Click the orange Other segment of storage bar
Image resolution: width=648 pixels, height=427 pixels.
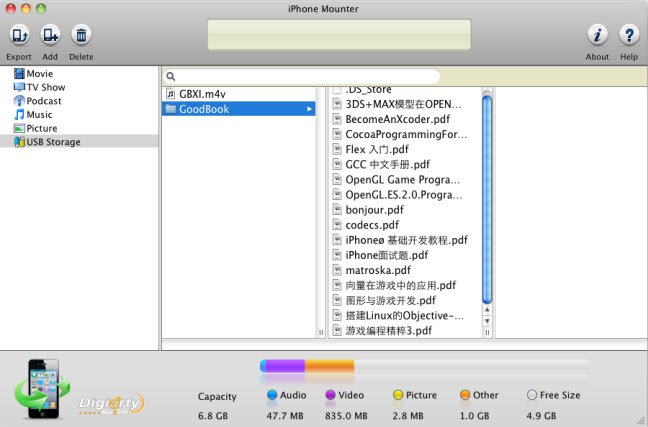pyautogui.click(x=329, y=366)
